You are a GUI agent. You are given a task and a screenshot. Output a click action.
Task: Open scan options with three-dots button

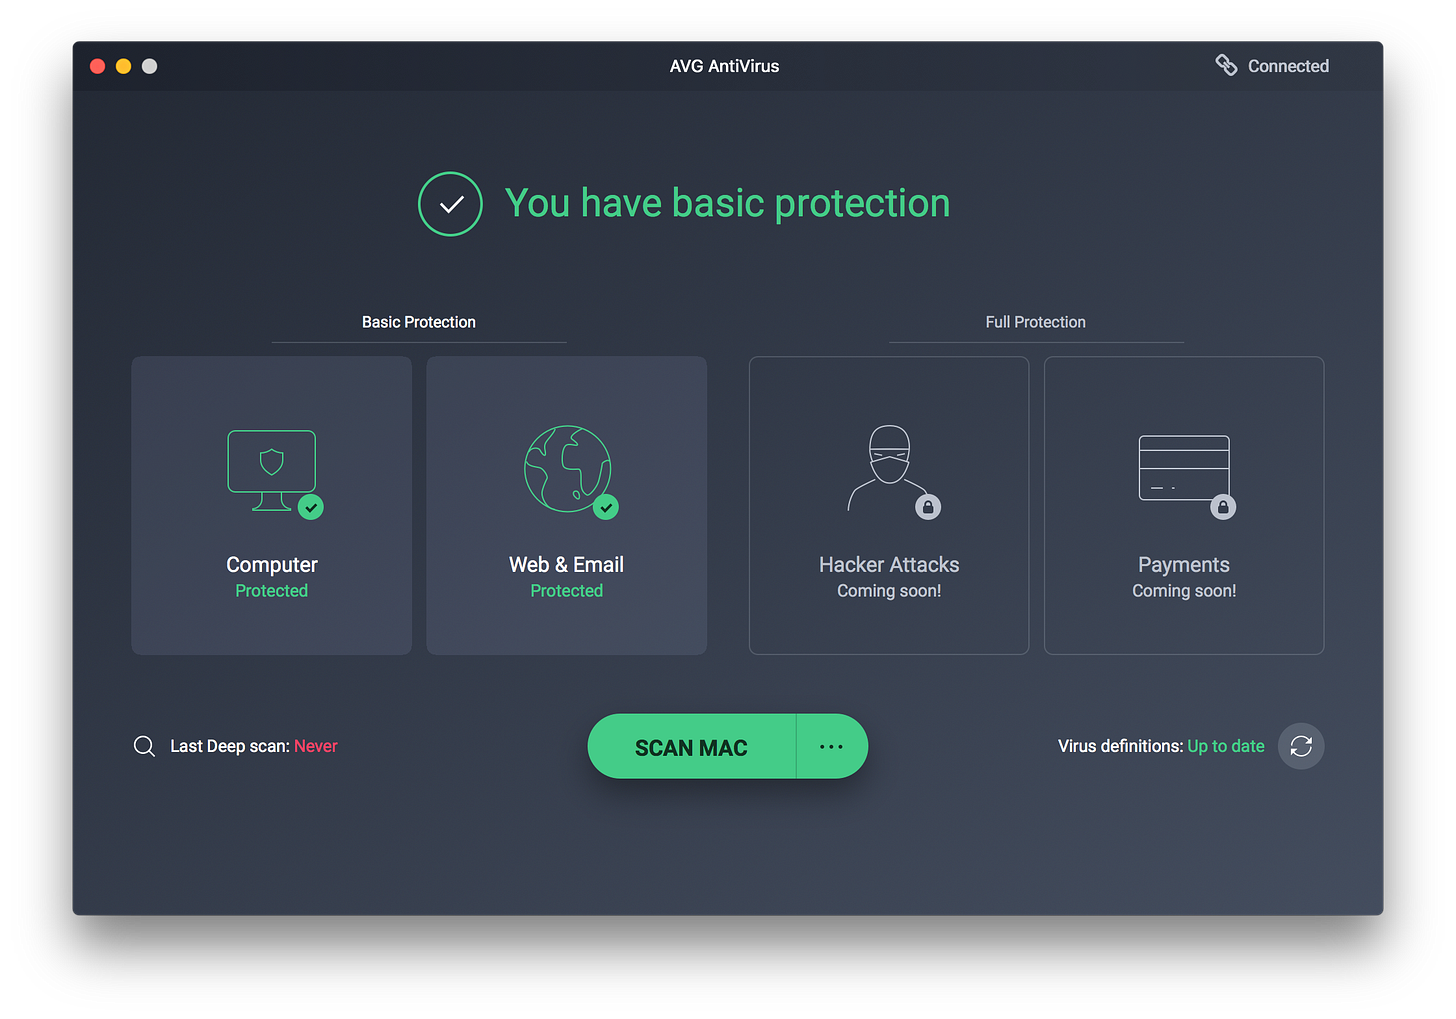832,747
